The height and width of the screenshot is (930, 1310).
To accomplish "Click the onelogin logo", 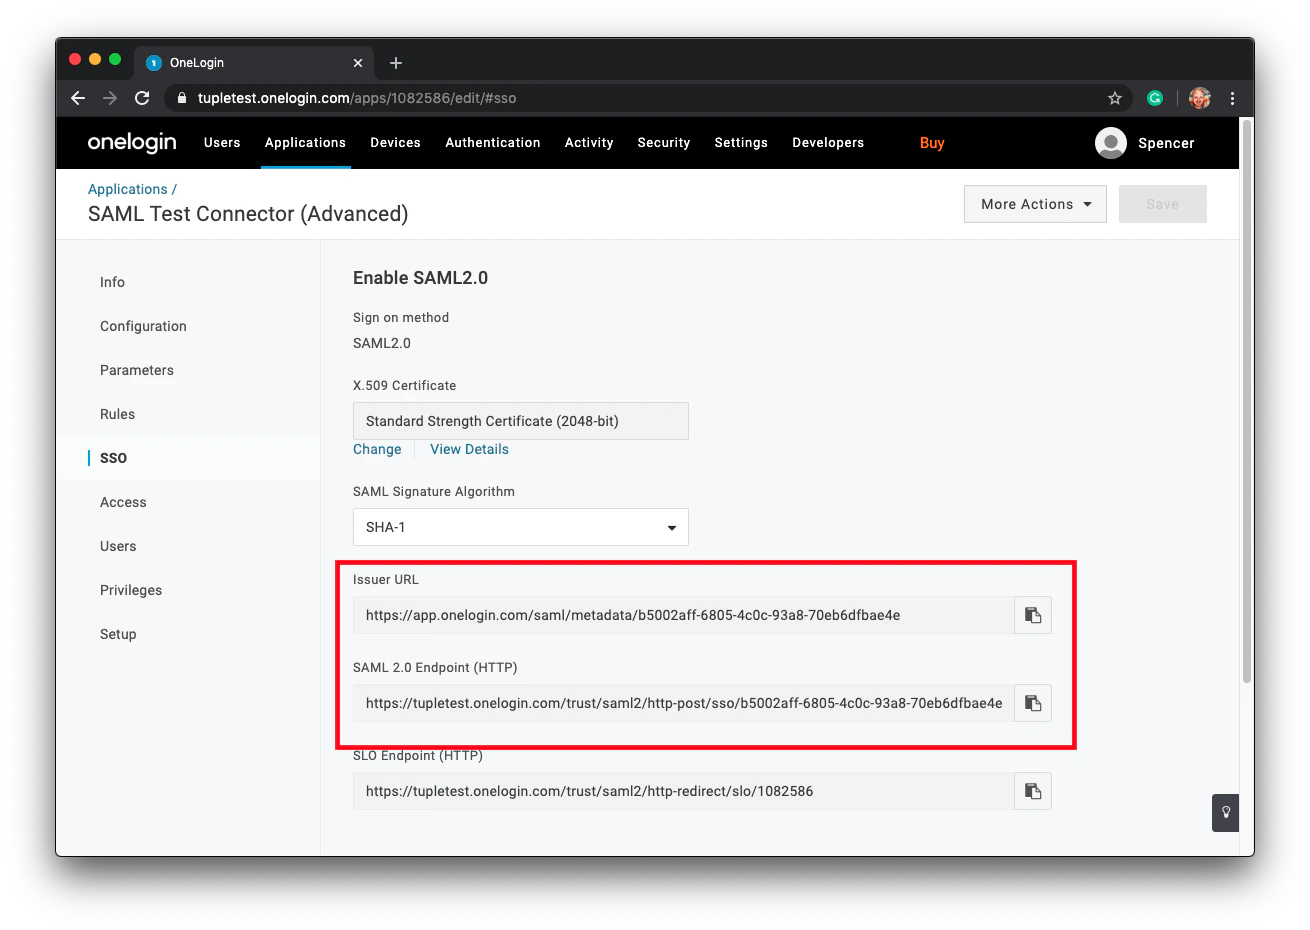I will point(131,142).
